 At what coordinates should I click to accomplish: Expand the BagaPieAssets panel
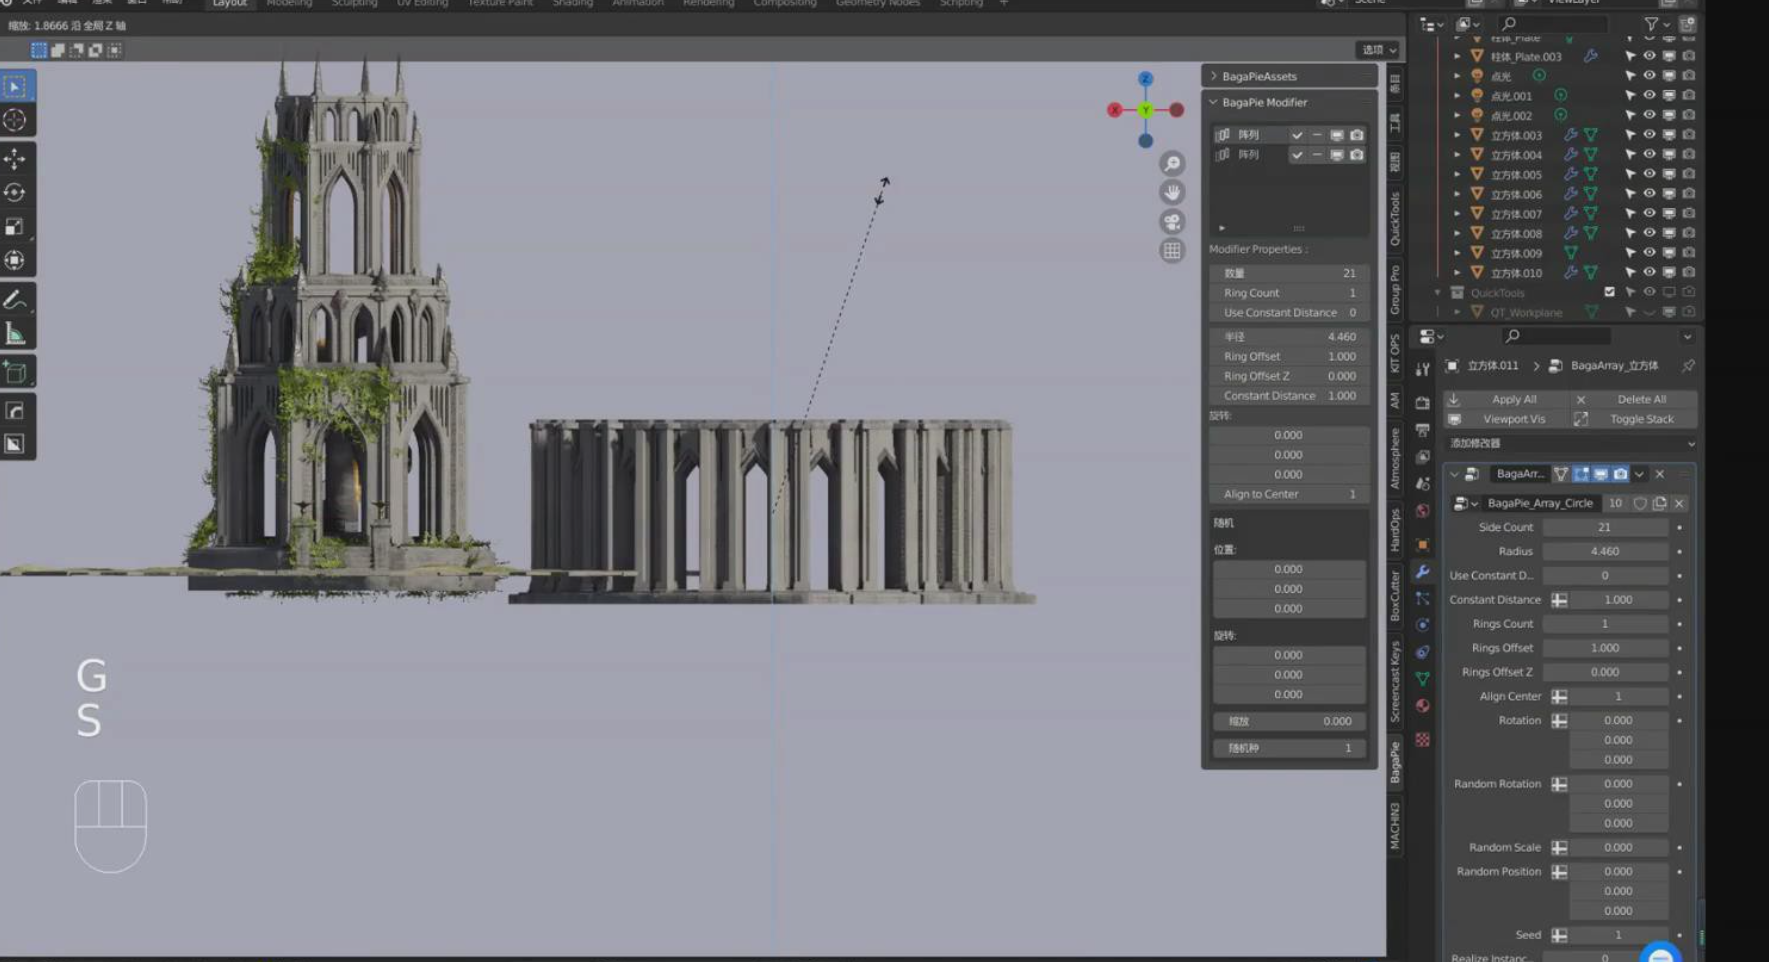tap(1259, 76)
